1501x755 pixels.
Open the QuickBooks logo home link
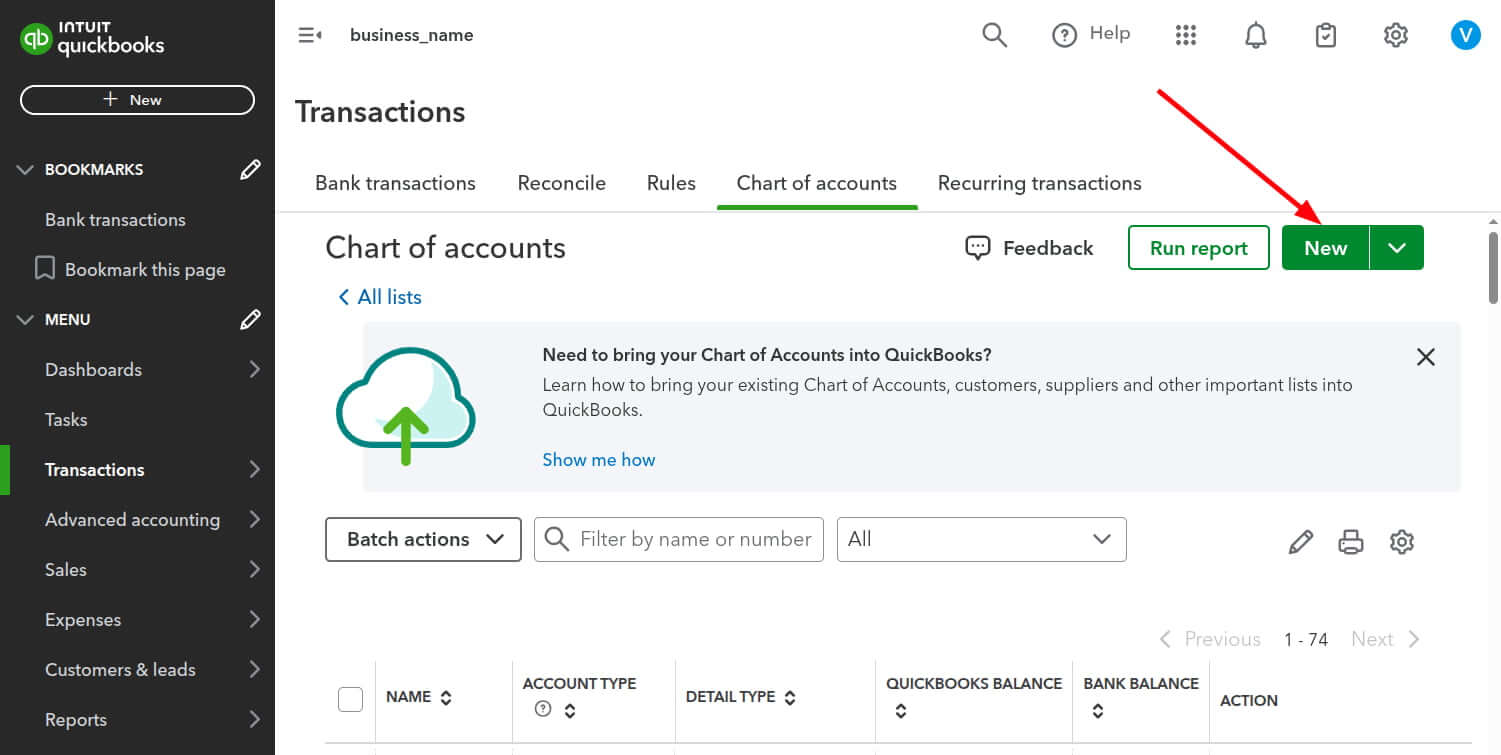(x=92, y=39)
